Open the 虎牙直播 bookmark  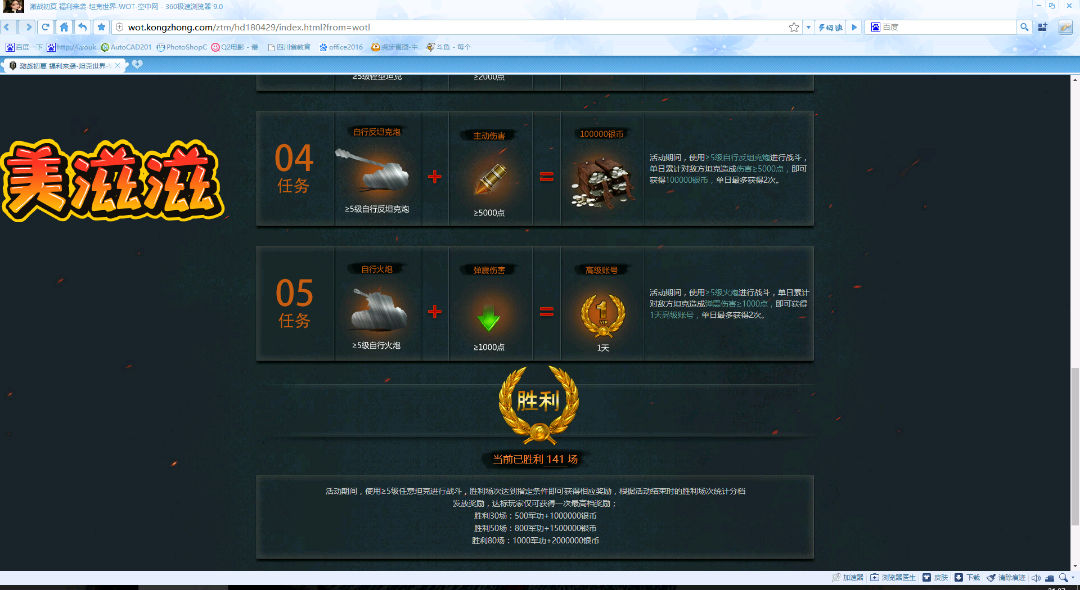pos(395,47)
